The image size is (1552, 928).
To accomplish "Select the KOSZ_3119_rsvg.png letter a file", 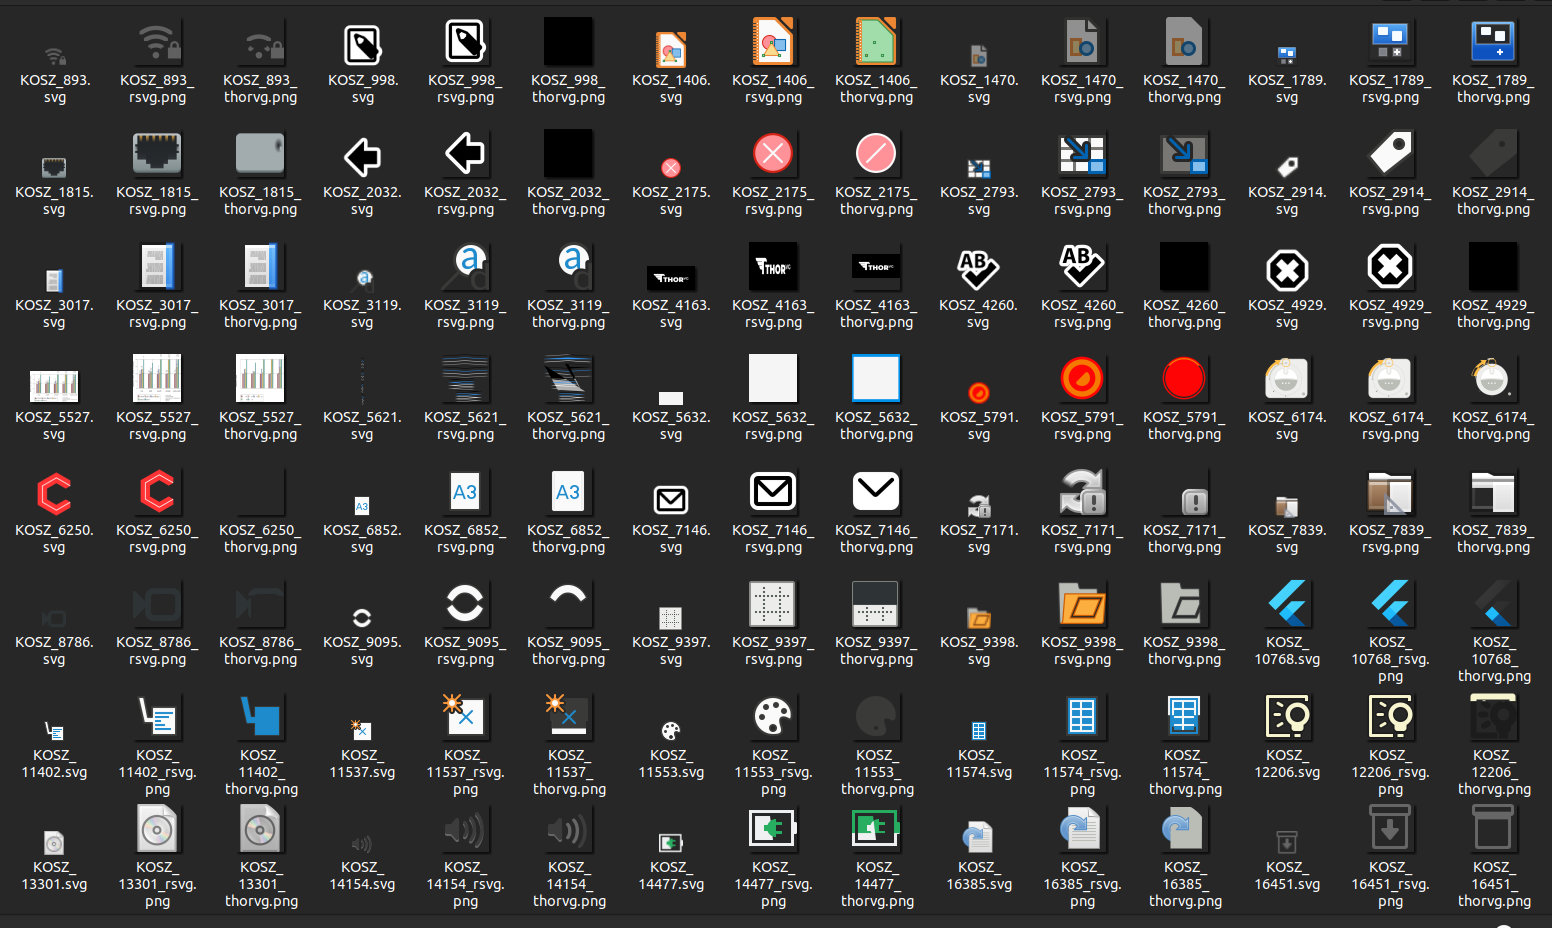I will pos(465,267).
